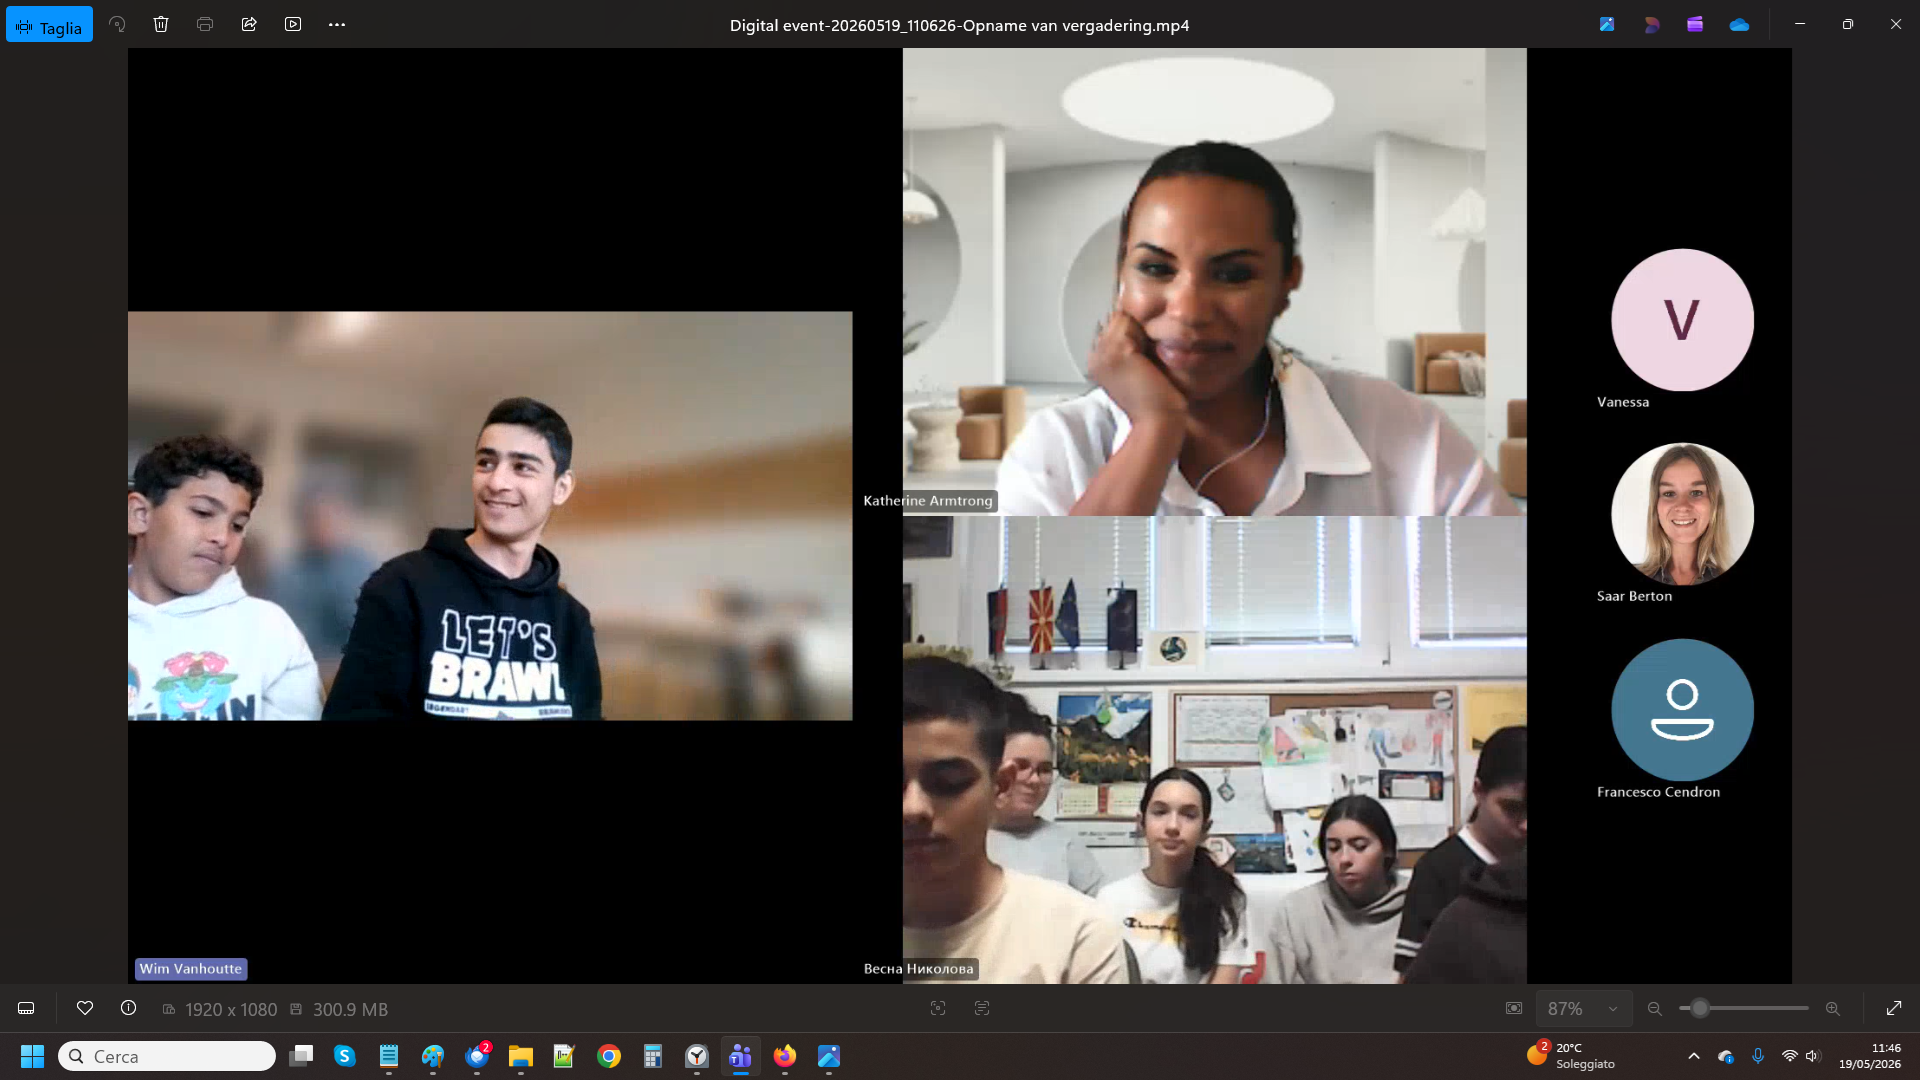Screen dimensions: 1920x1080
Task: Click the Taglia trim button
Action: coord(49,25)
